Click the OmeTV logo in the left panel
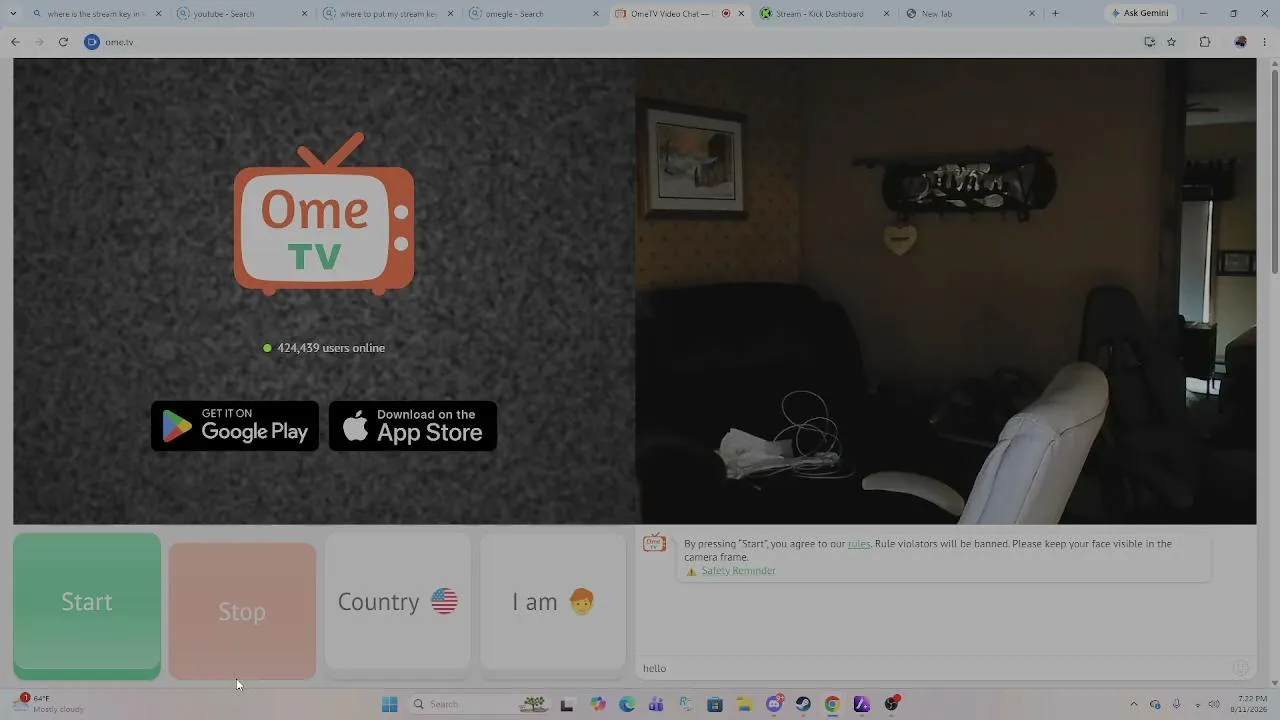 point(324,214)
